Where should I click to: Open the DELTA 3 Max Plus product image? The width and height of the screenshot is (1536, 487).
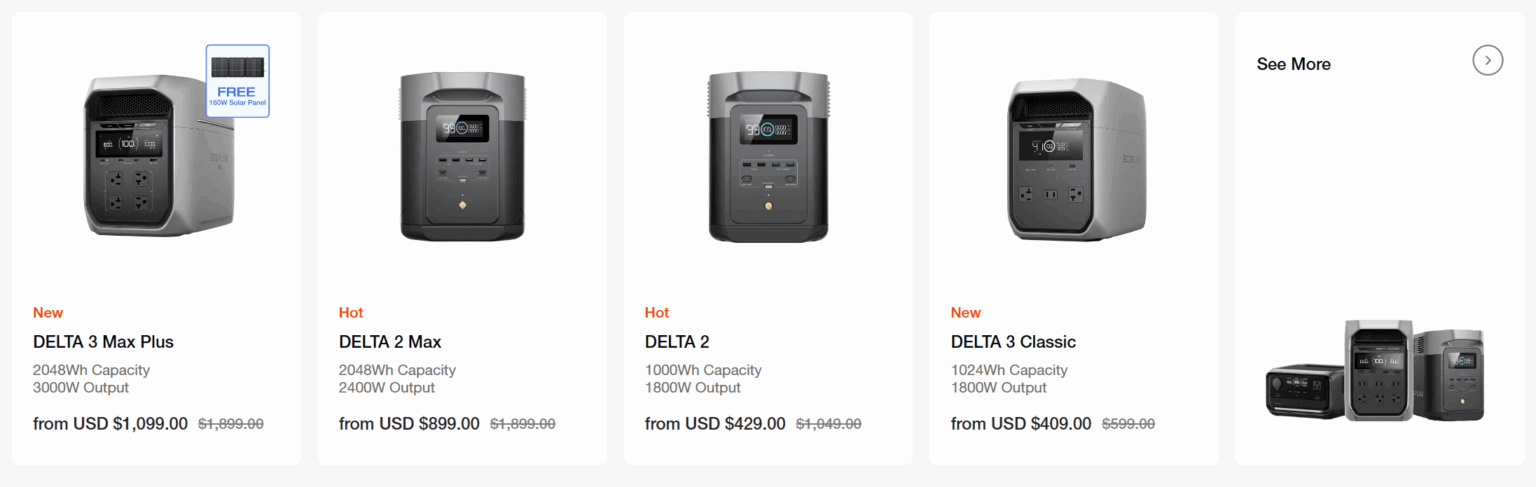(x=158, y=158)
